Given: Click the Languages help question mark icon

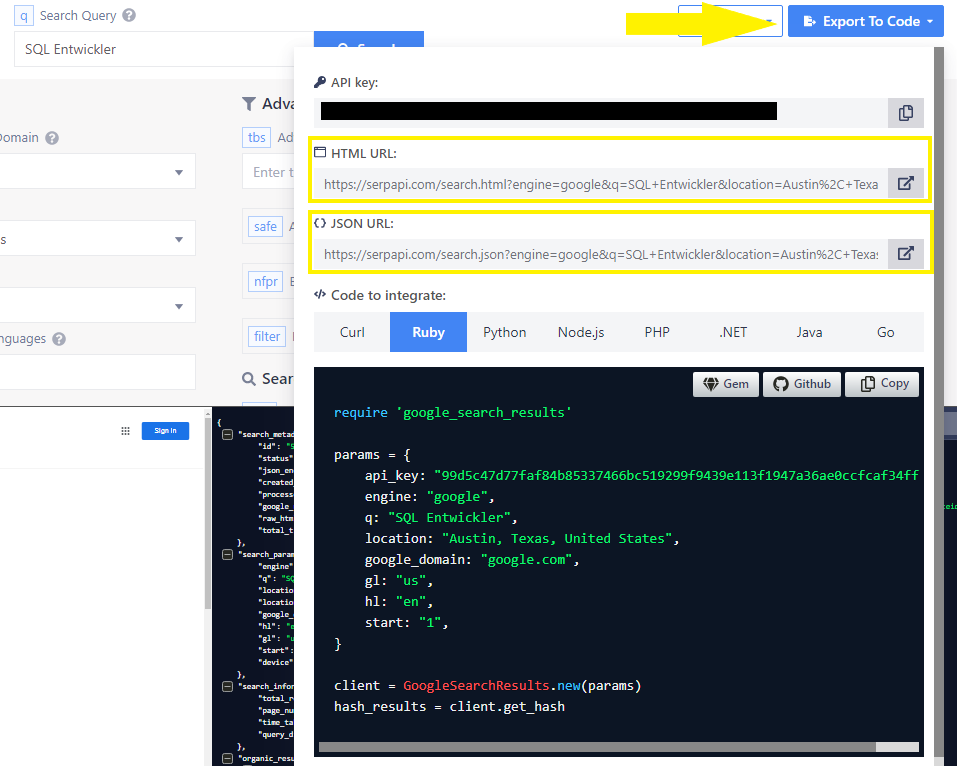Looking at the screenshot, I should coord(59,339).
